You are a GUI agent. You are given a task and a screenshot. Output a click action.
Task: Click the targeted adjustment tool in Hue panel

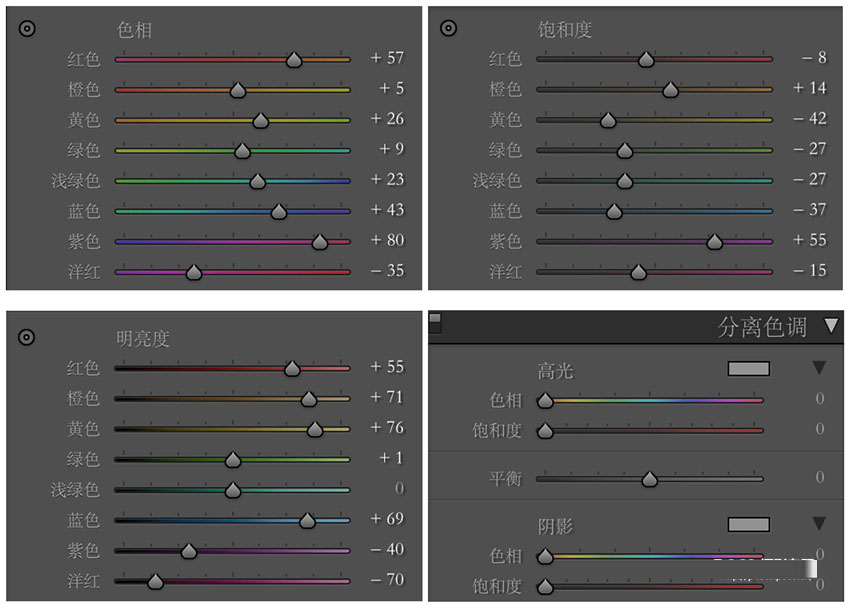pos(27,29)
